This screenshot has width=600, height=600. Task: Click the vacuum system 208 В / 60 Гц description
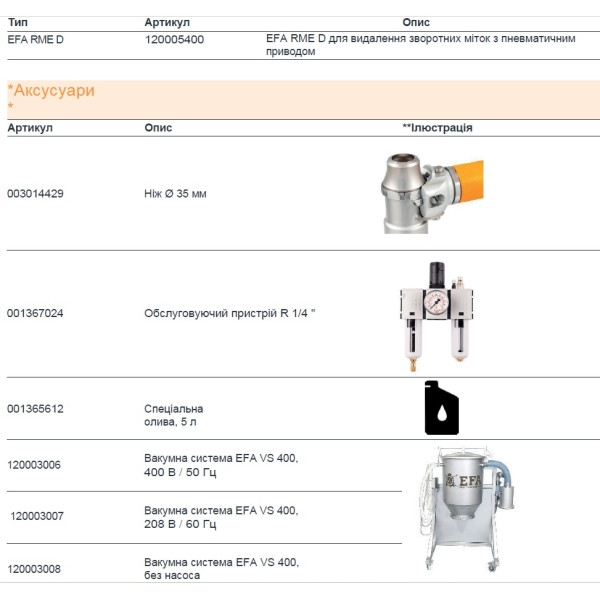pyautogui.click(x=221, y=517)
